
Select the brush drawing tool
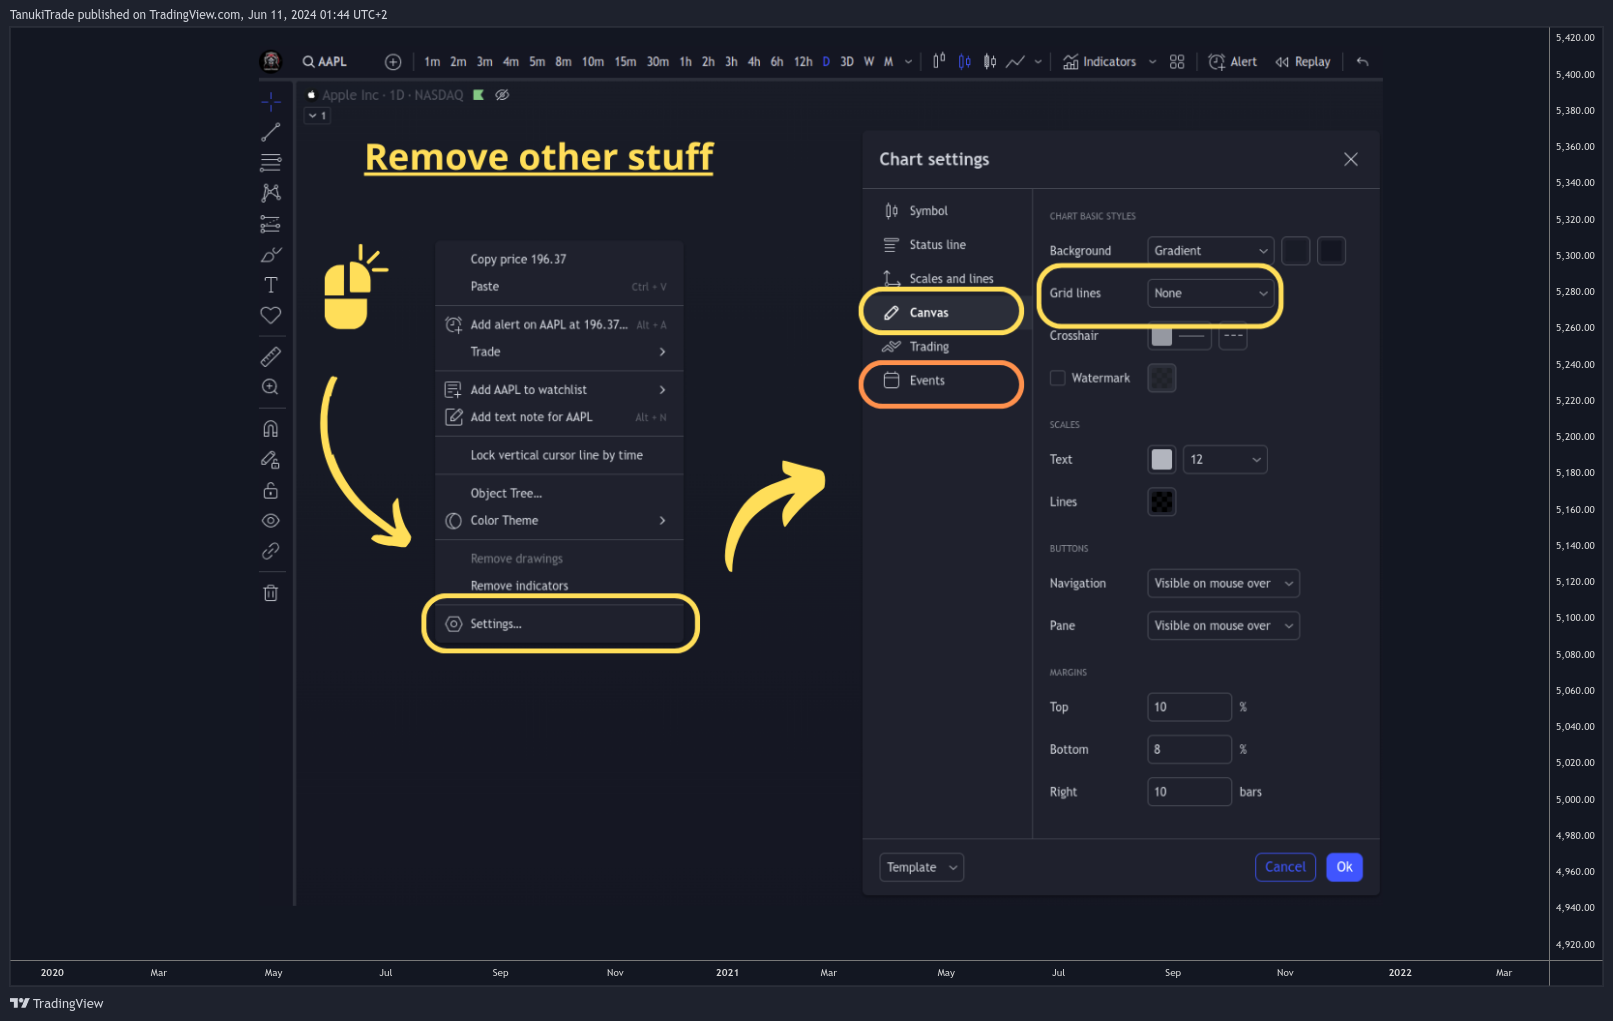click(x=270, y=254)
